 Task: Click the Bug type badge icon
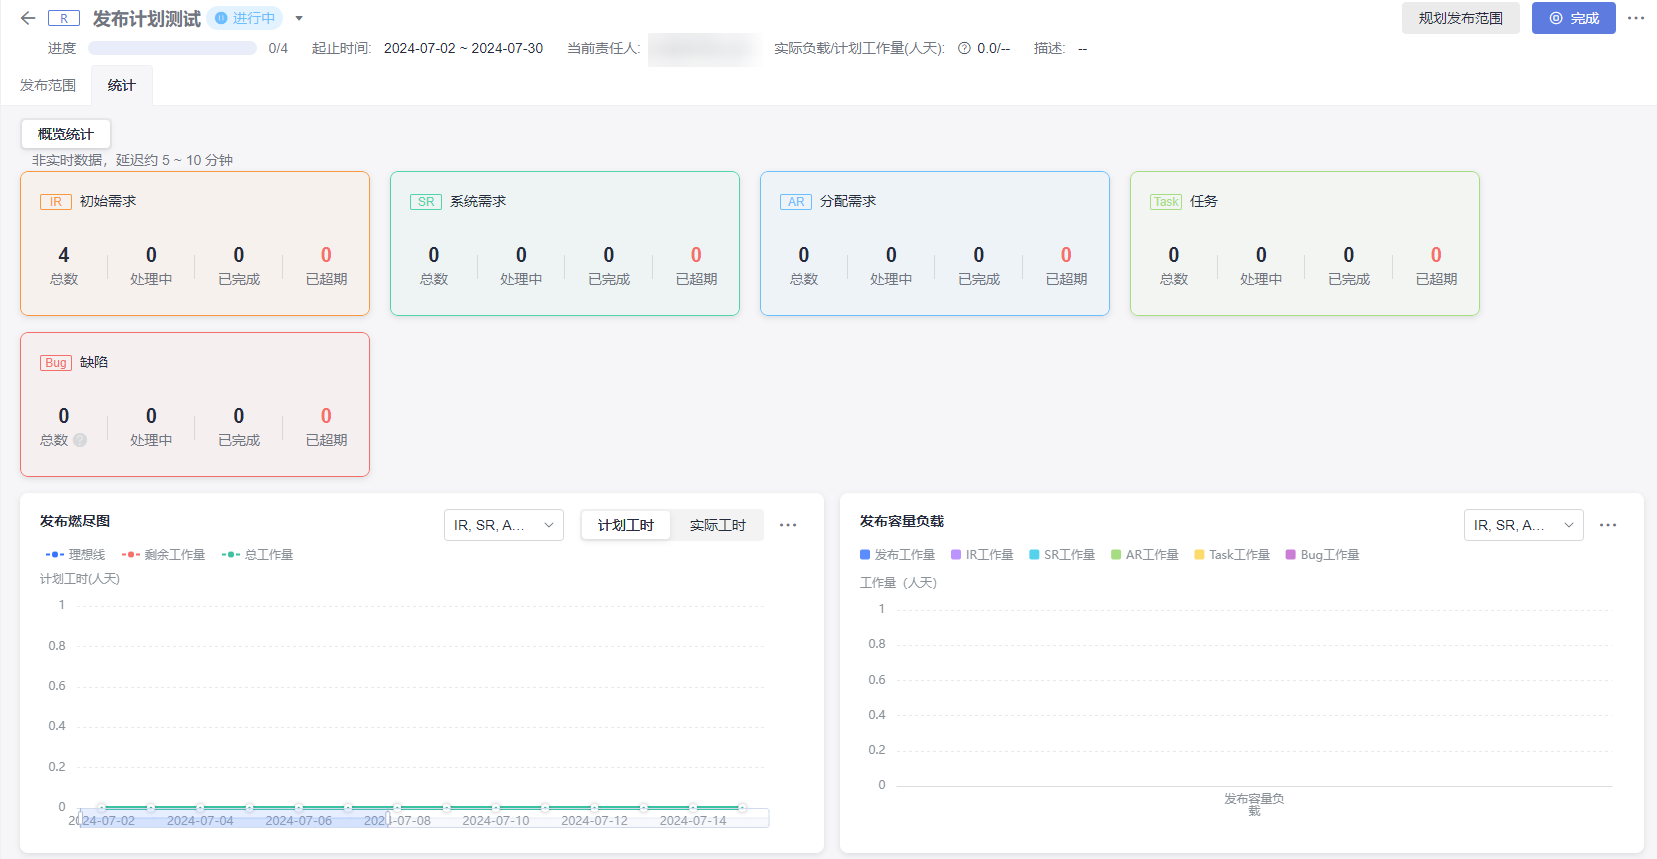point(56,363)
